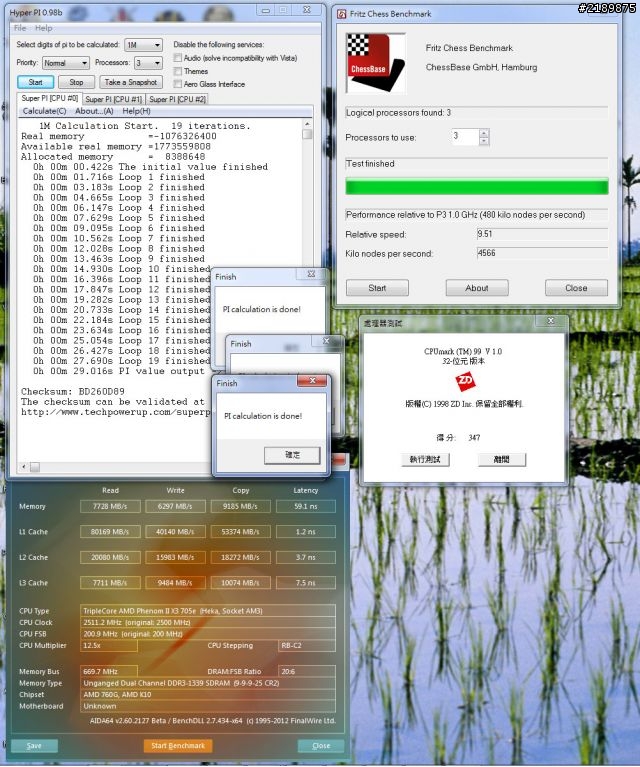Click Stop button in Hyper PI

point(76,82)
